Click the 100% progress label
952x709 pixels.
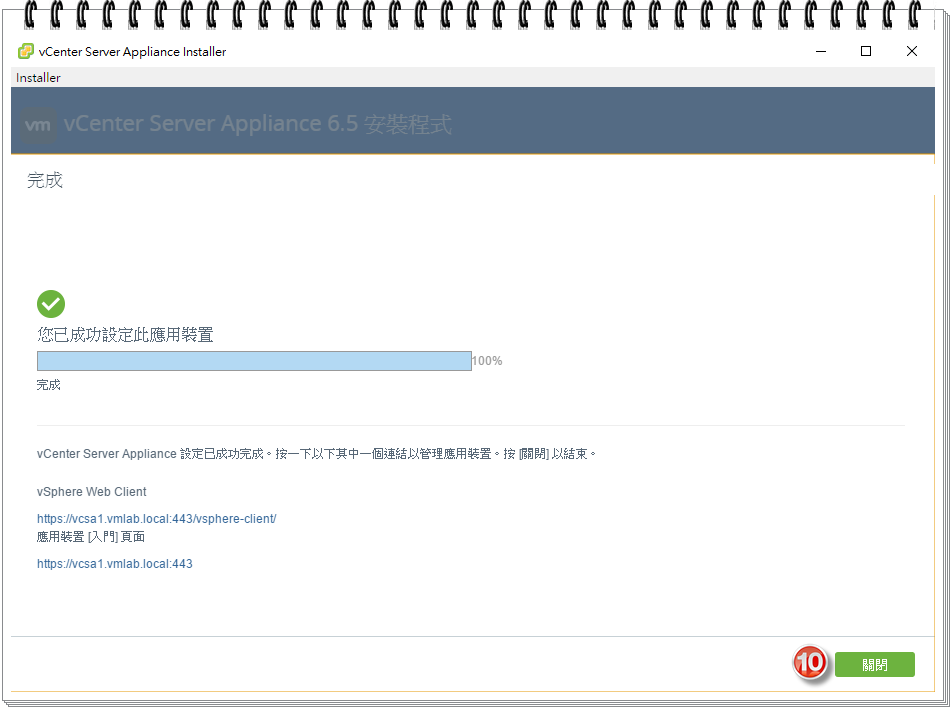pyautogui.click(x=488, y=361)
